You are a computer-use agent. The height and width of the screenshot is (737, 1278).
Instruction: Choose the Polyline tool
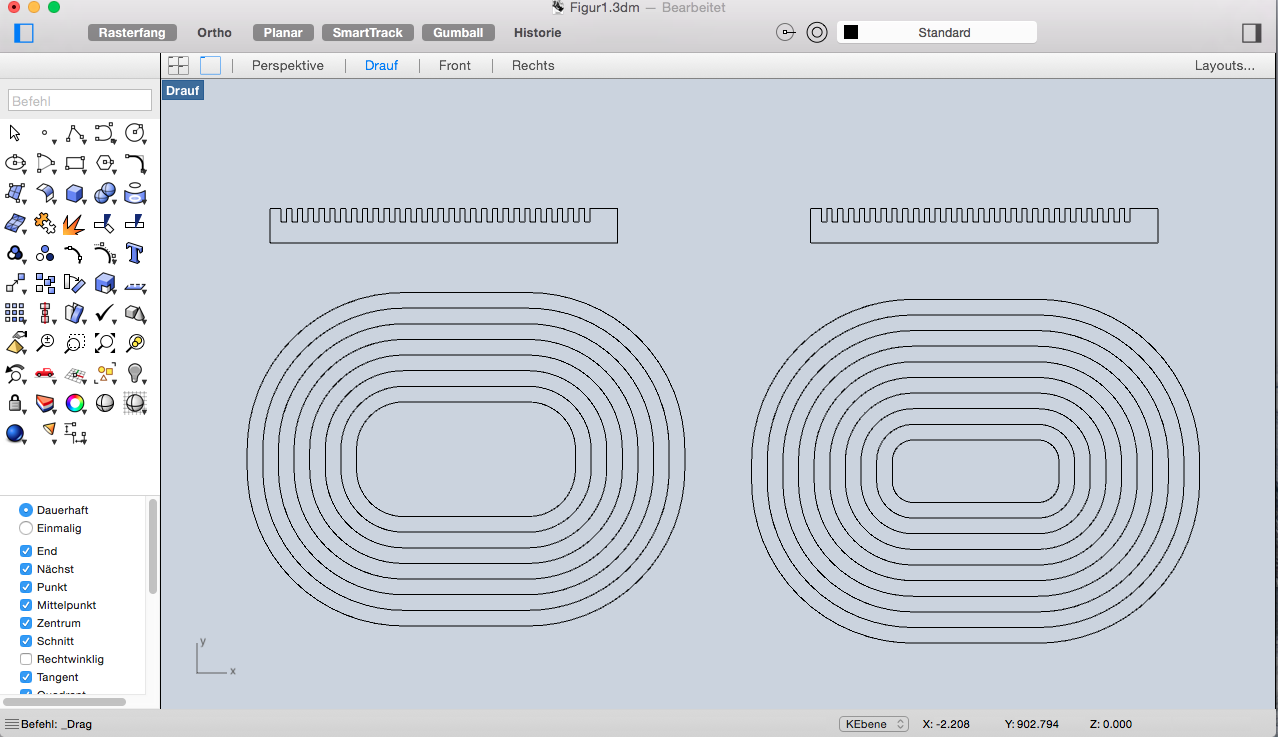pos(74,133)
